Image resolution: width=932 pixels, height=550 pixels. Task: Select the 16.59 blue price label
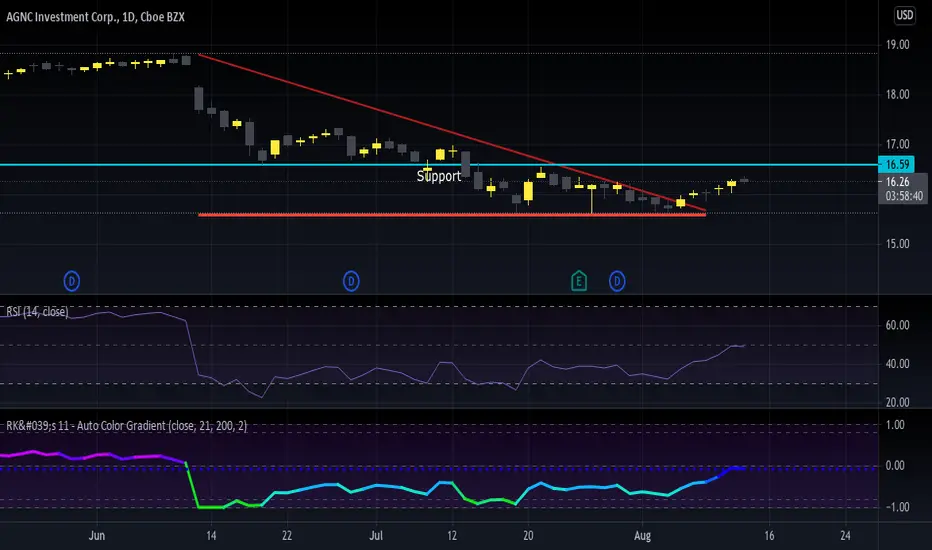coord(896,164)
